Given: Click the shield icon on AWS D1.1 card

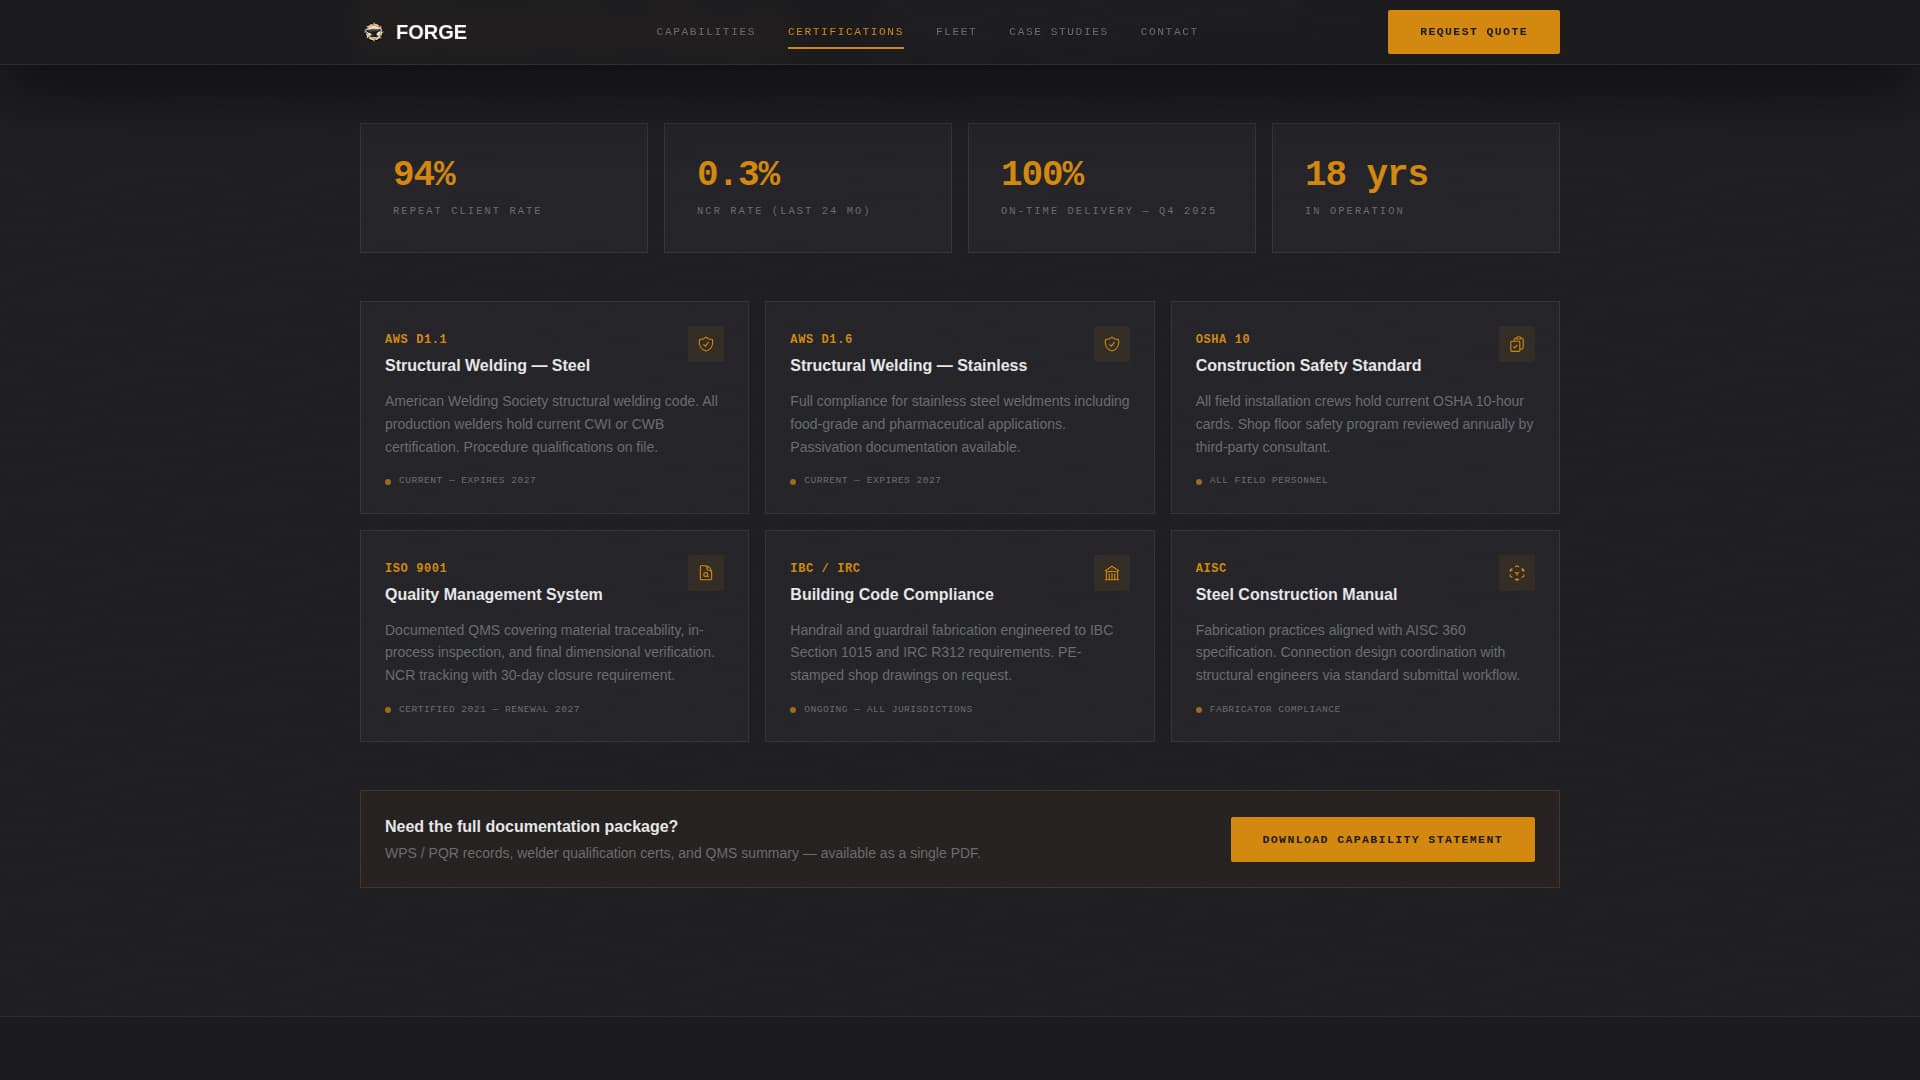Looking at the screenshot, I should [706, 344].
